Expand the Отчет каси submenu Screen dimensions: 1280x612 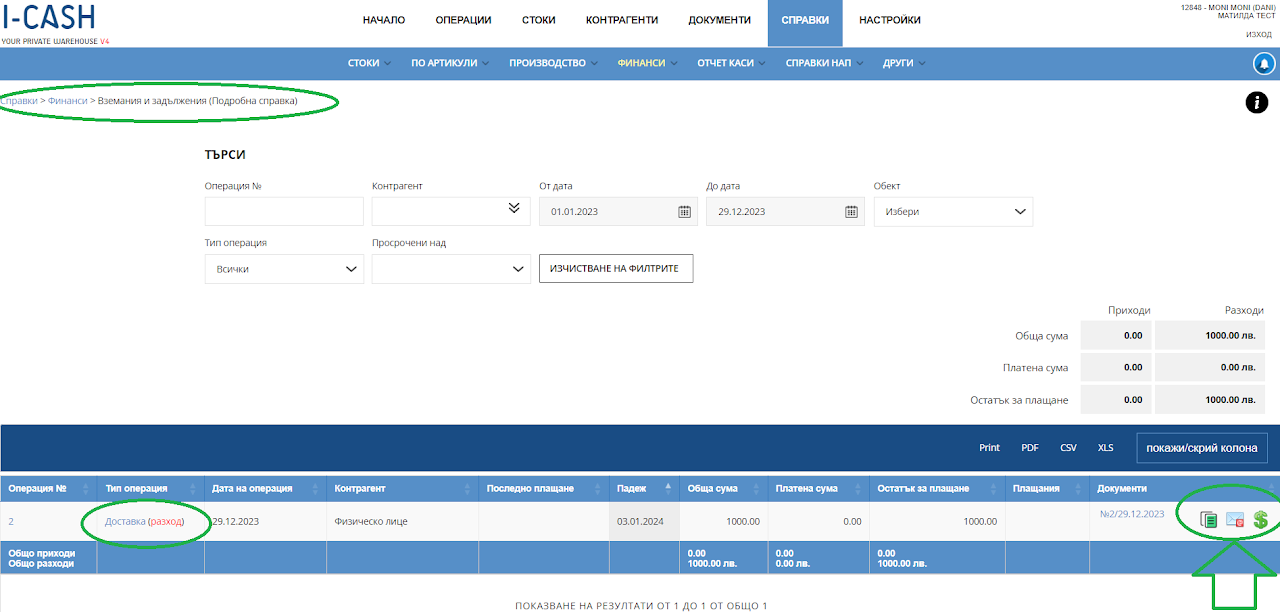tap(733, 63)
